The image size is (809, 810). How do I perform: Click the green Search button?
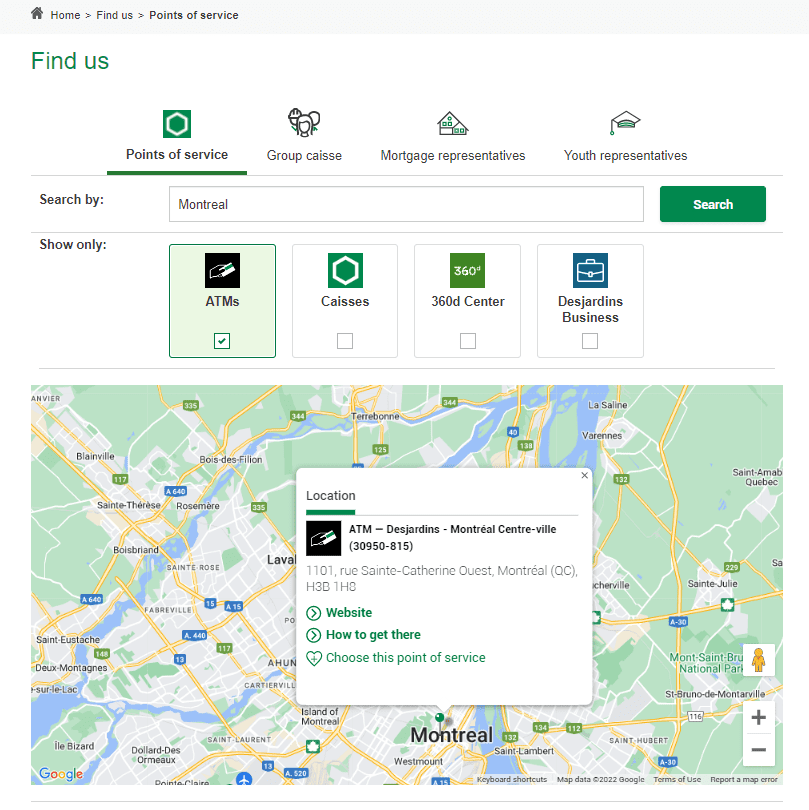[712, 204]
